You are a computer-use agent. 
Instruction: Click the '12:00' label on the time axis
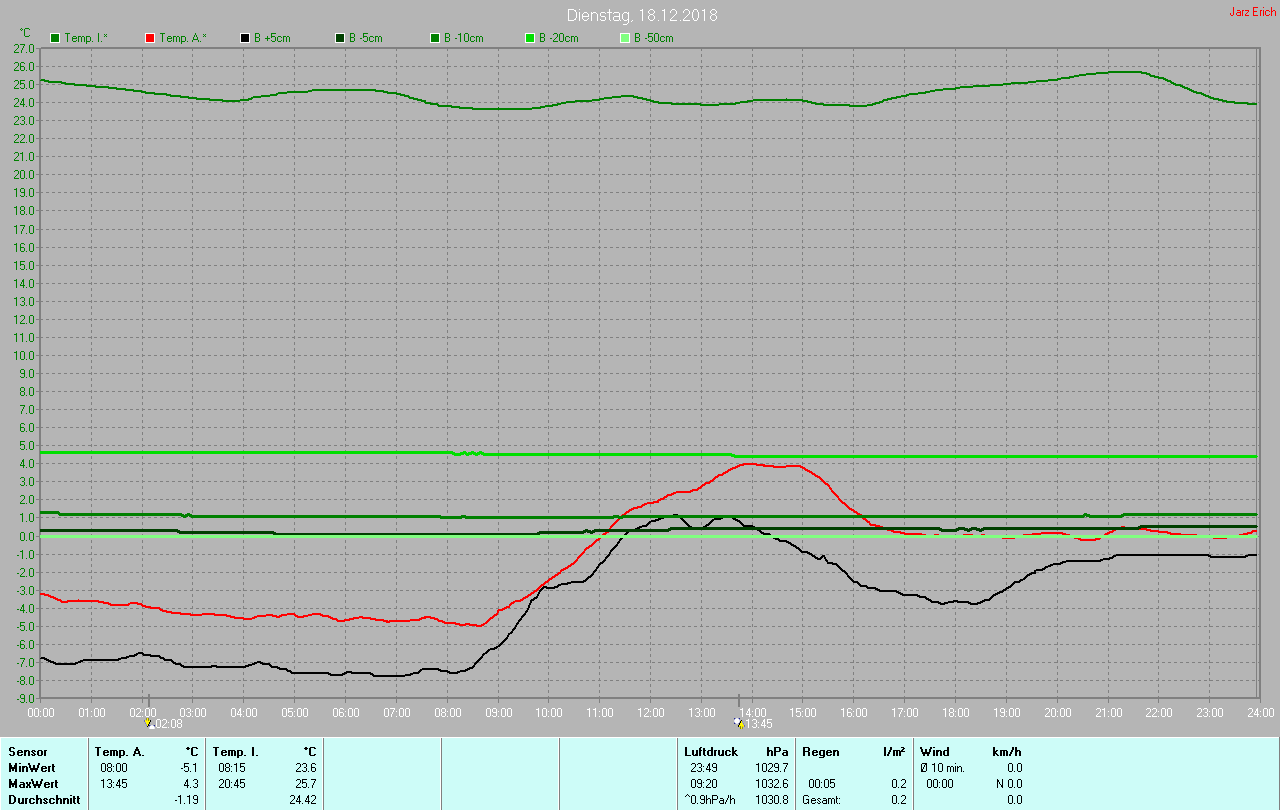[x=651, y=712]
